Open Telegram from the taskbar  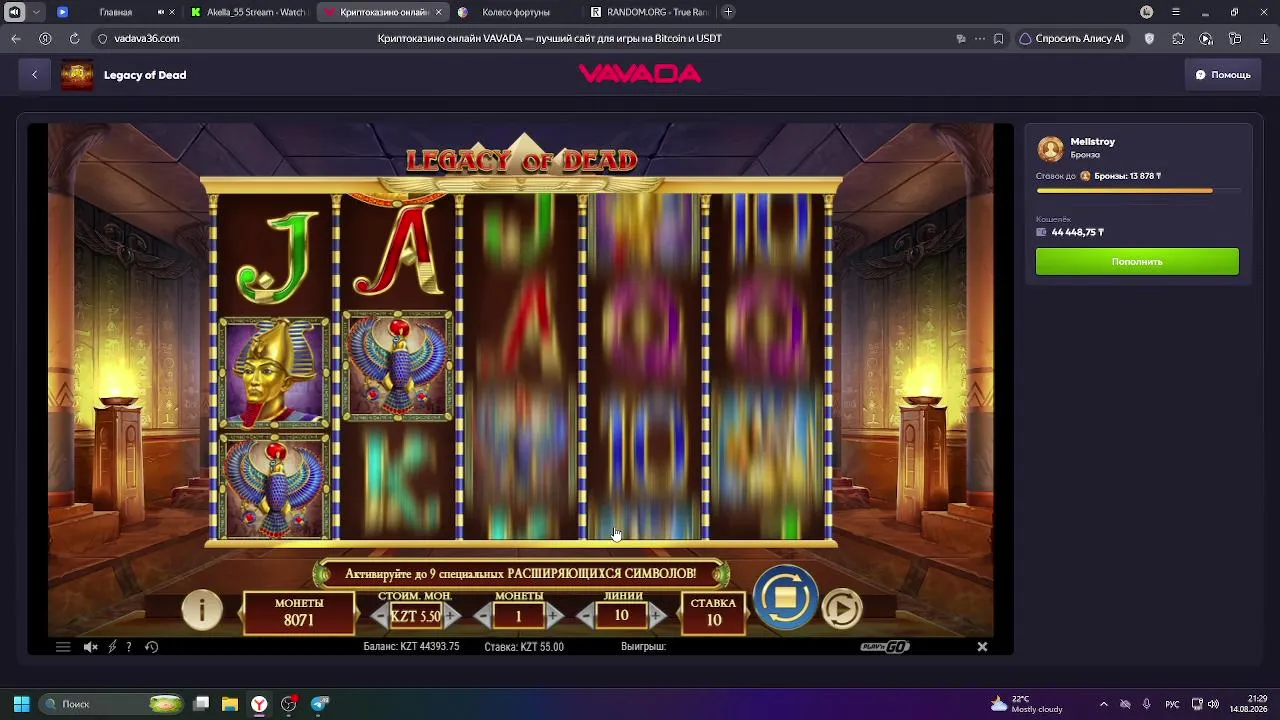(x=319, y=704)
